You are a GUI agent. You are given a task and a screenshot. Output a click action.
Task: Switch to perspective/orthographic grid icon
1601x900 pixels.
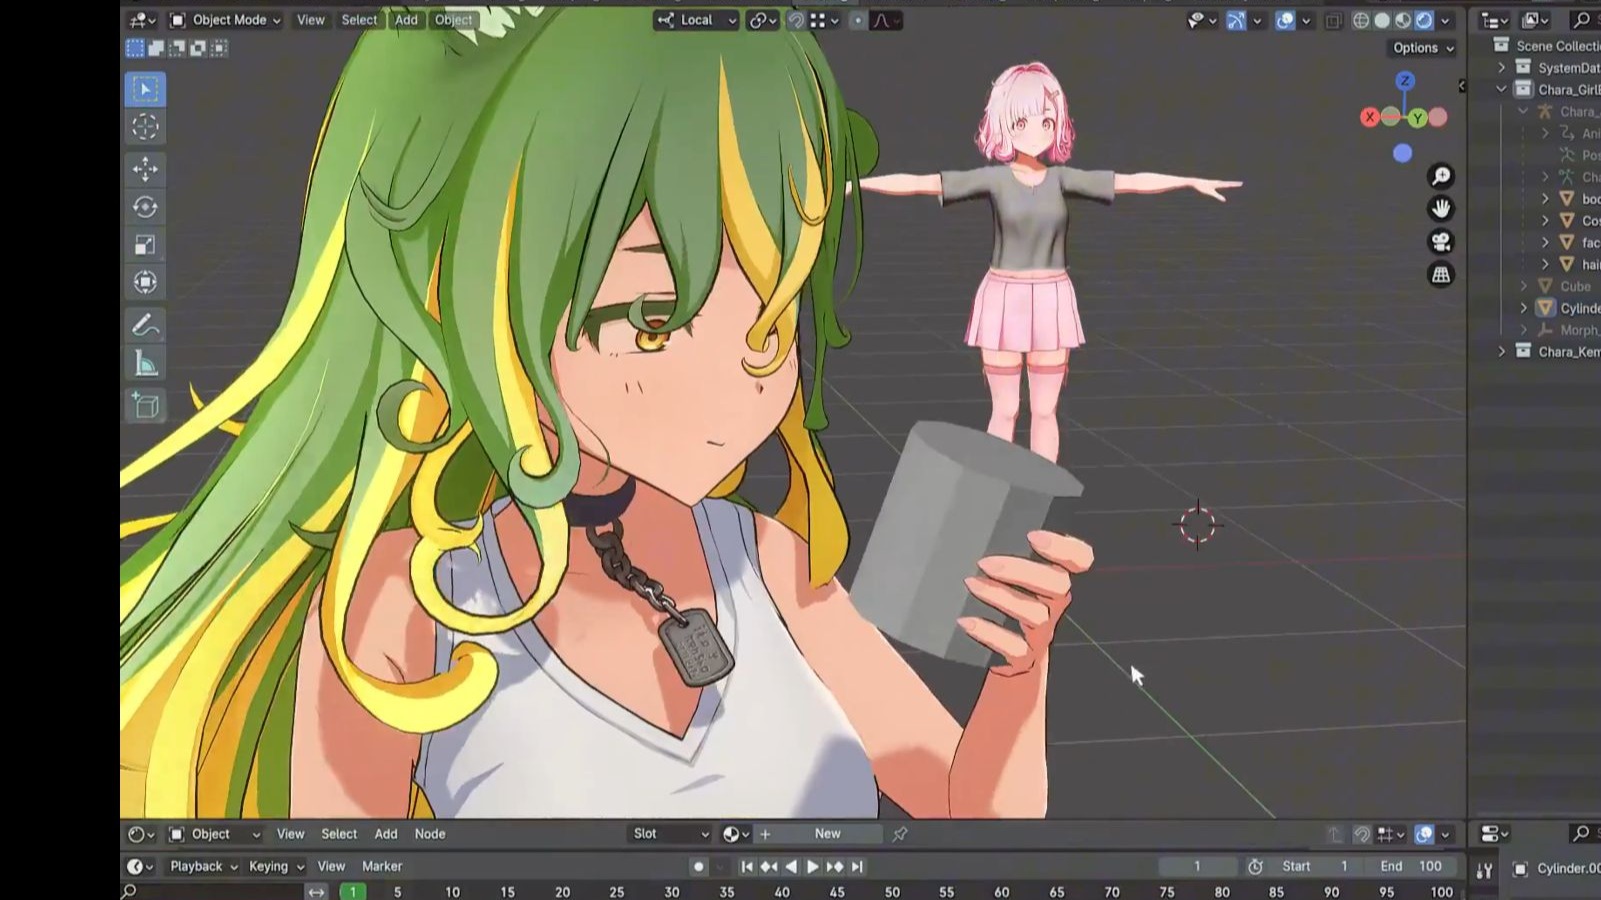point(1441,275)
